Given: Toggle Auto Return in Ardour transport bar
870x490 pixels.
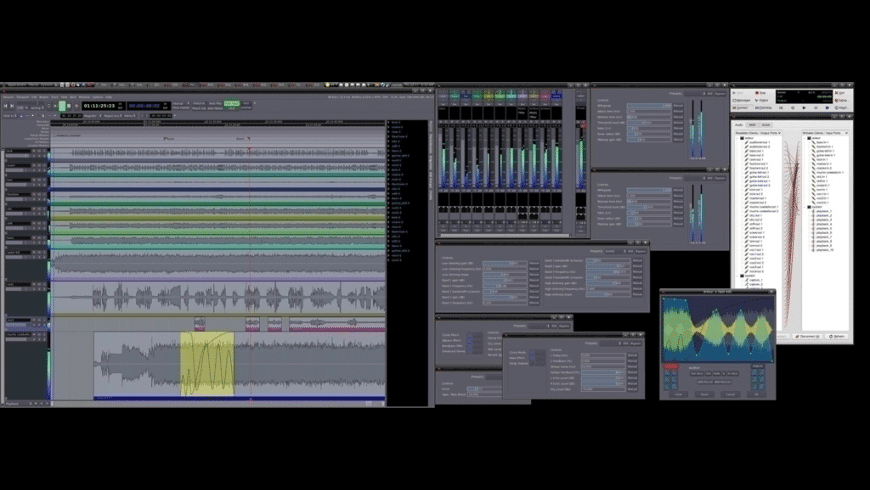Looking at the screenshot, I should click(x=215, y=108).
